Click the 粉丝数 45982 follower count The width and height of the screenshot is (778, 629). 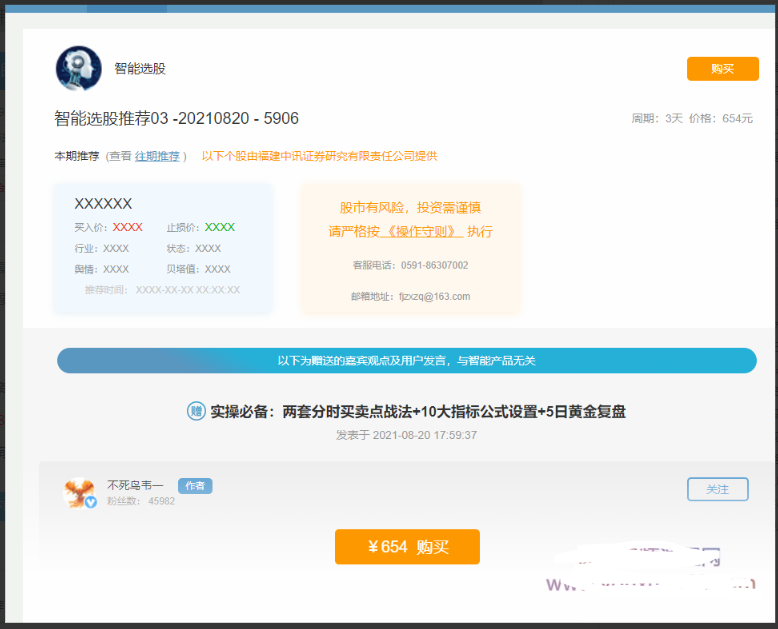(141, 501)
